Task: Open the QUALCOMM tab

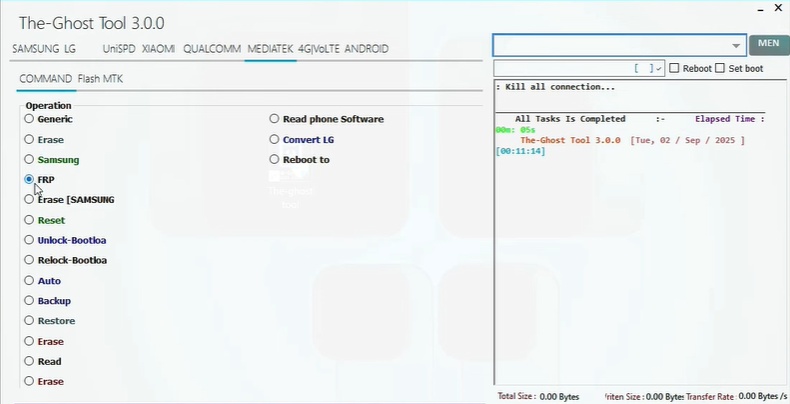Action: click(x=212, y=49)
